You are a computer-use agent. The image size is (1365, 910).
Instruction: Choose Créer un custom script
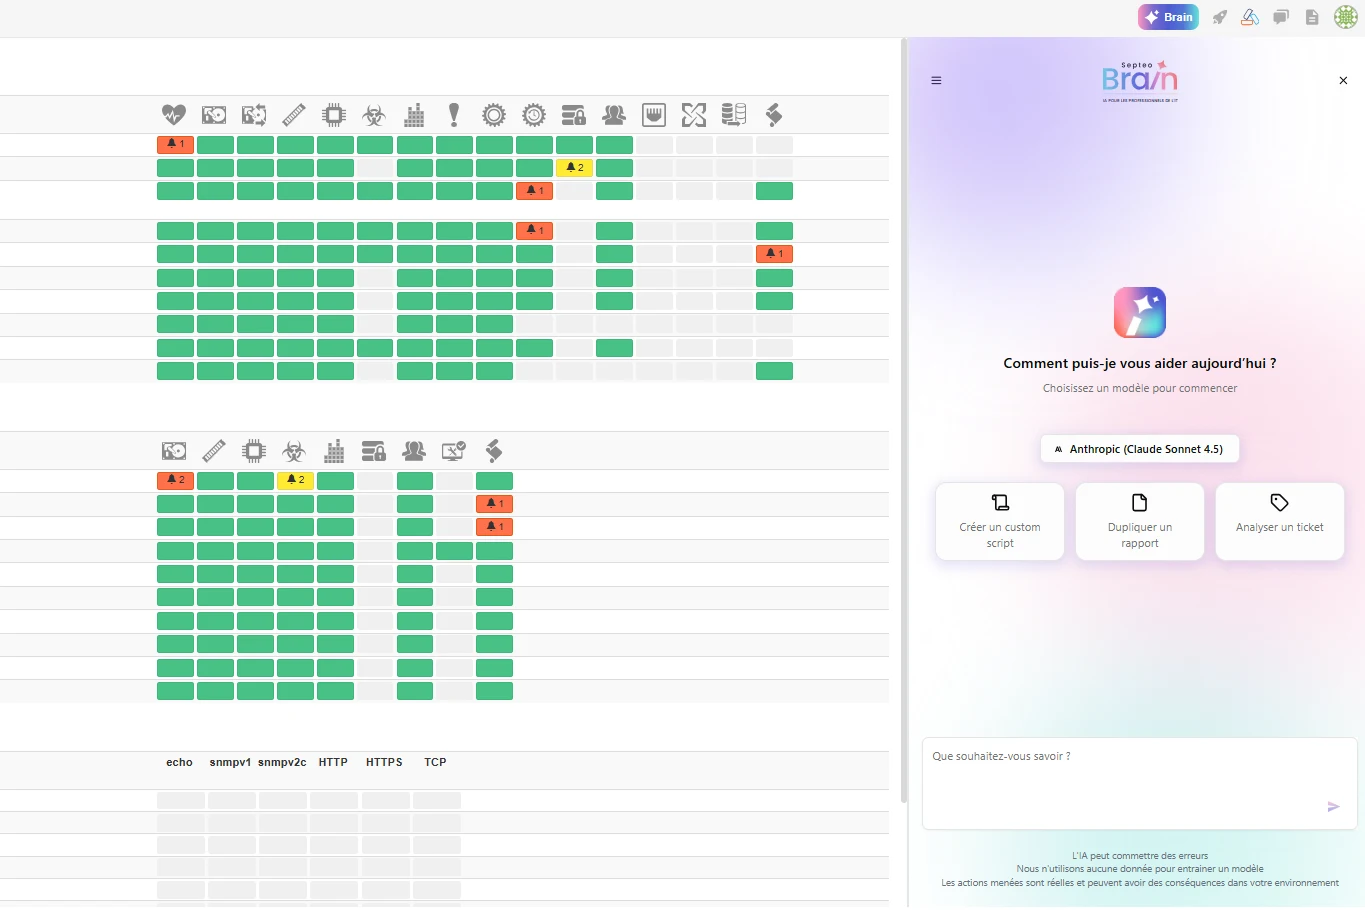pyautogui.click(x=1000, y=522)
